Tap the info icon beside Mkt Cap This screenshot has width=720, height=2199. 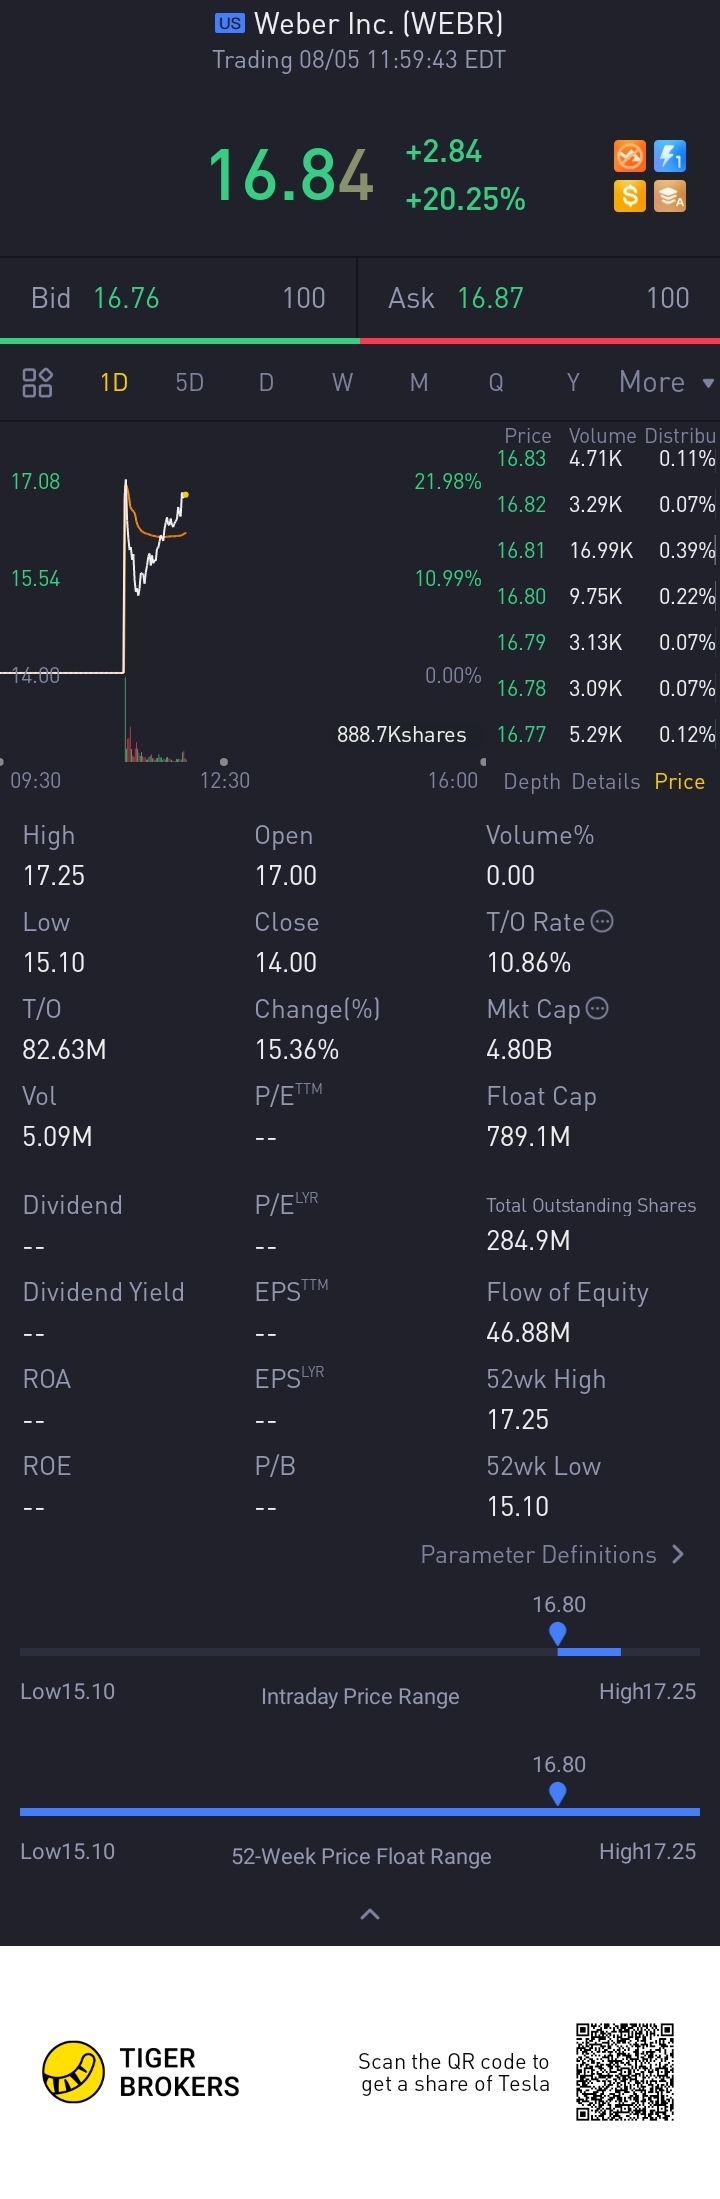(x=597, y=1008)
